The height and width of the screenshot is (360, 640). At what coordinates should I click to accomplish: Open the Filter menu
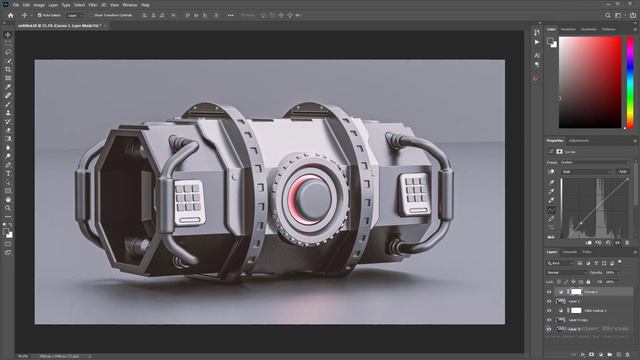[x=93, y=5]
